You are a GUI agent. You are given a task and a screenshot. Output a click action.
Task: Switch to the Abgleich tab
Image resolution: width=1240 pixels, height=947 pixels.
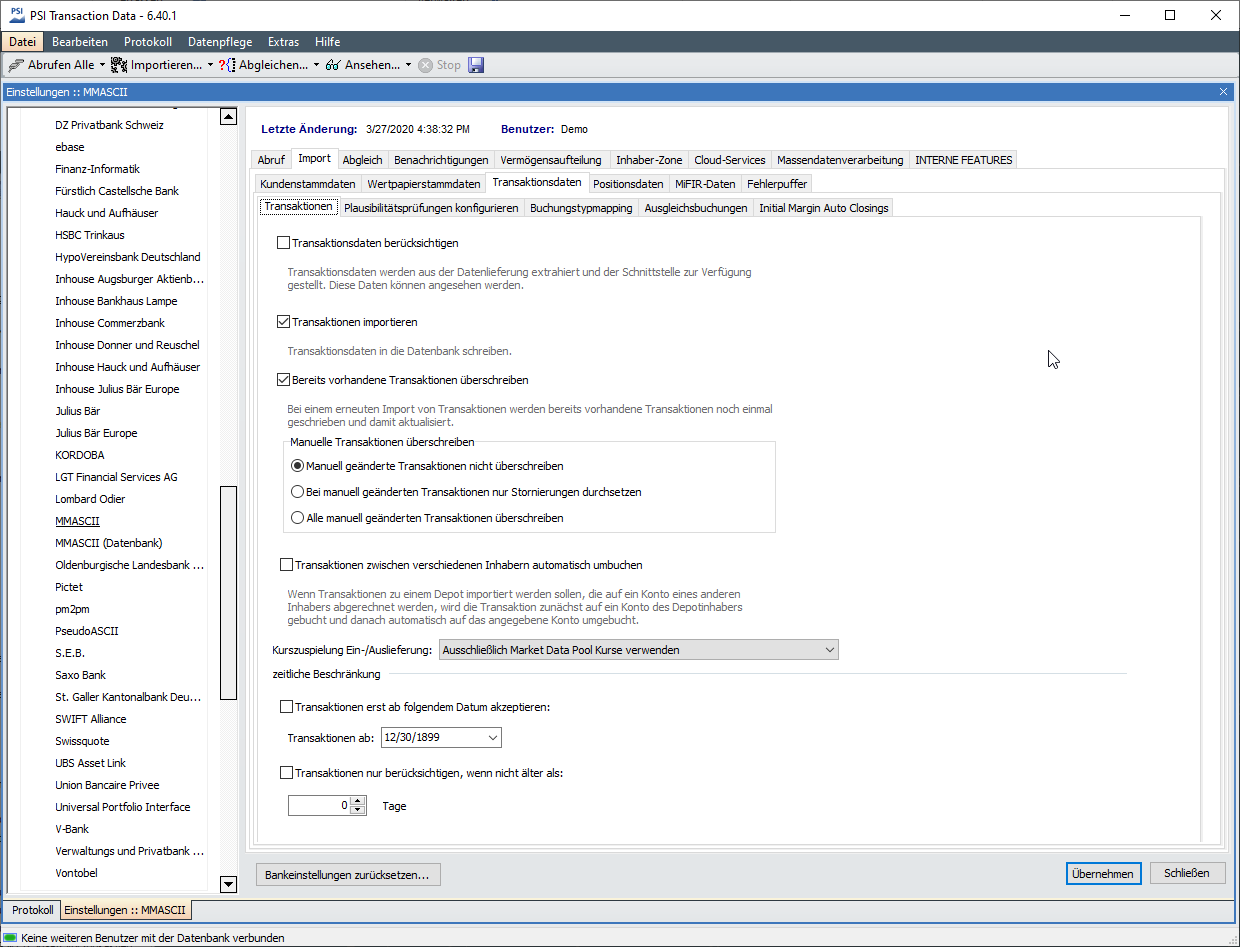tap(362, 160)
